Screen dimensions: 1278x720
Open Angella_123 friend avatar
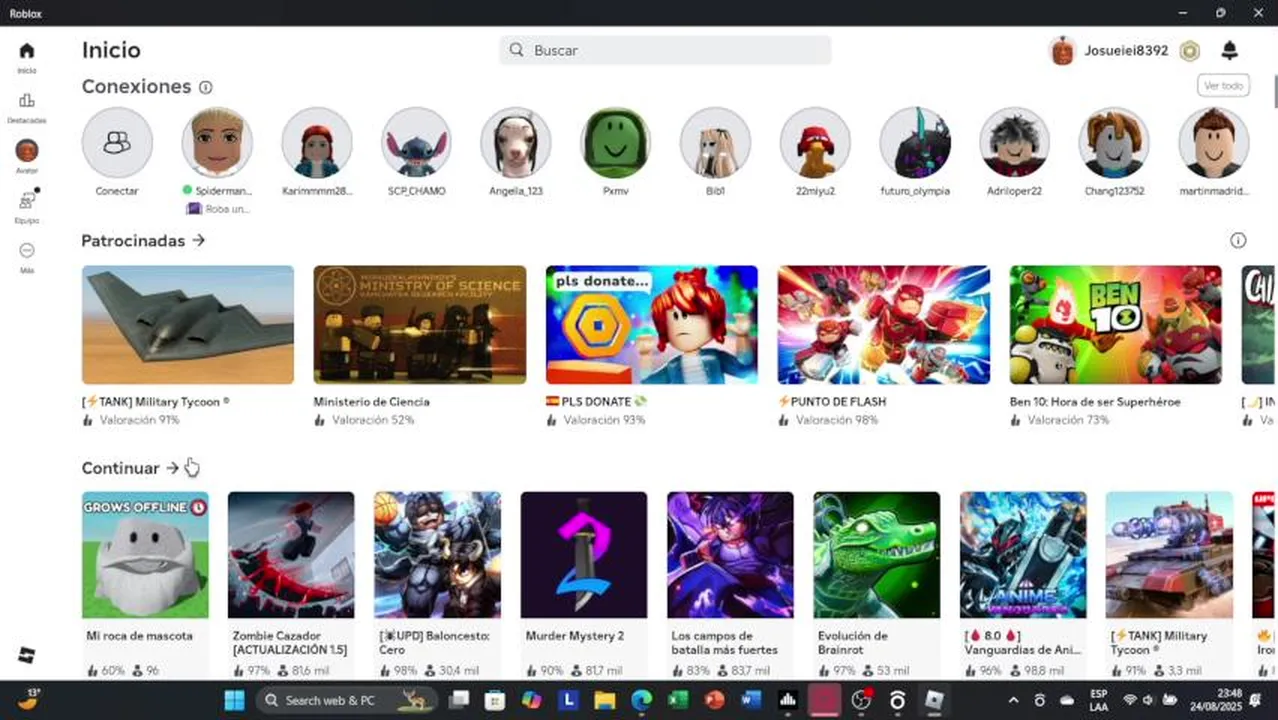tap(516, 143)
